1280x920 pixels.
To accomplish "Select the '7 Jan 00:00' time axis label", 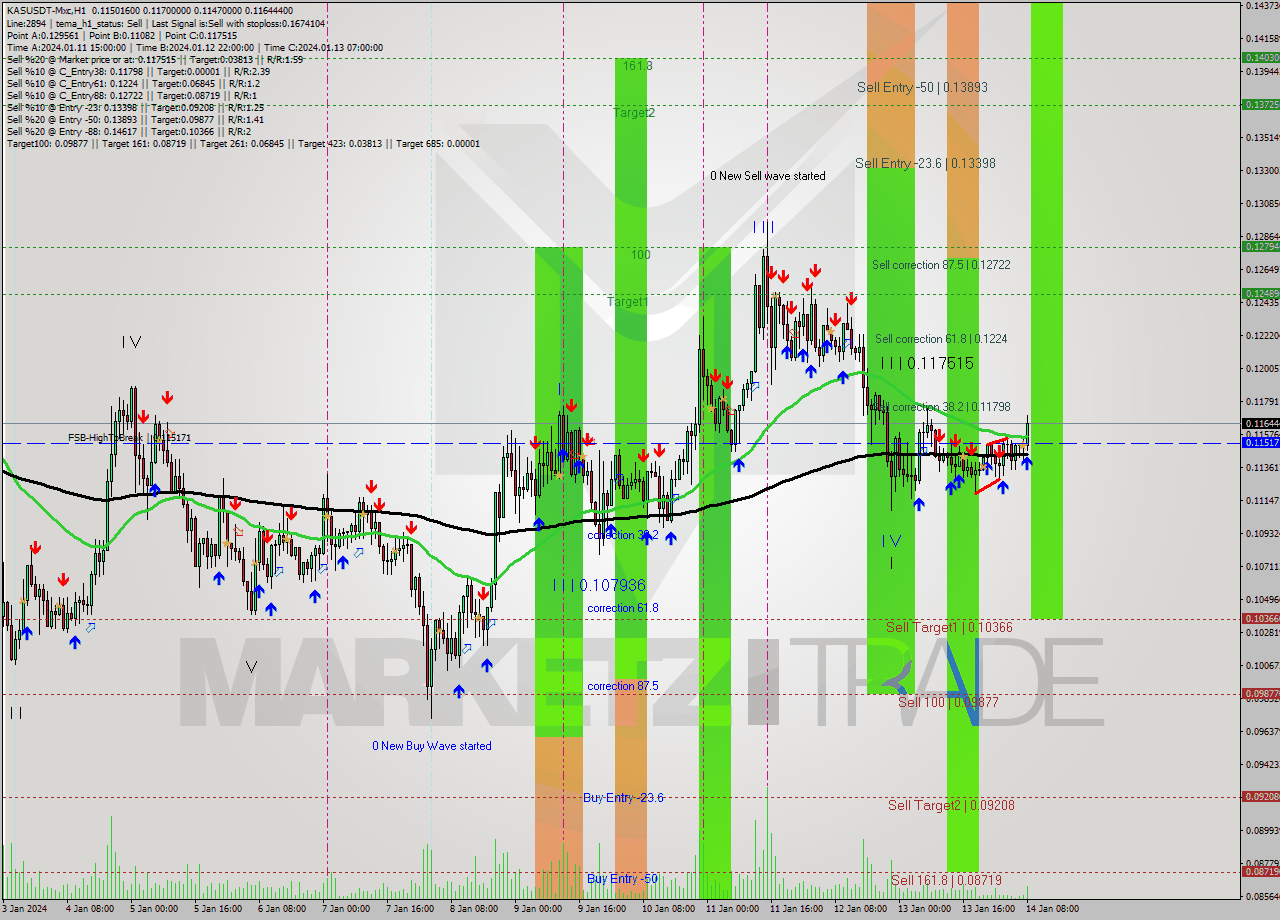I will pos(346,909).
